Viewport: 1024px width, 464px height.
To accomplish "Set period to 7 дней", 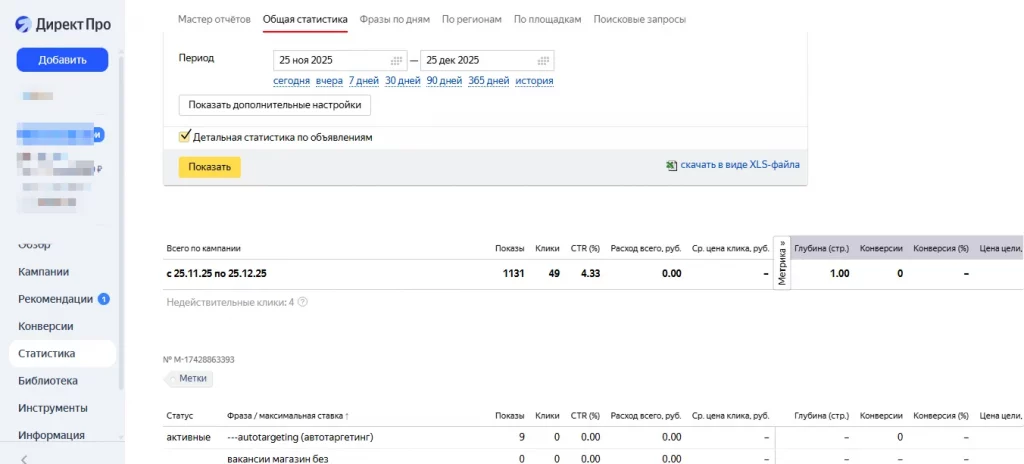I will tap(364, 81).
